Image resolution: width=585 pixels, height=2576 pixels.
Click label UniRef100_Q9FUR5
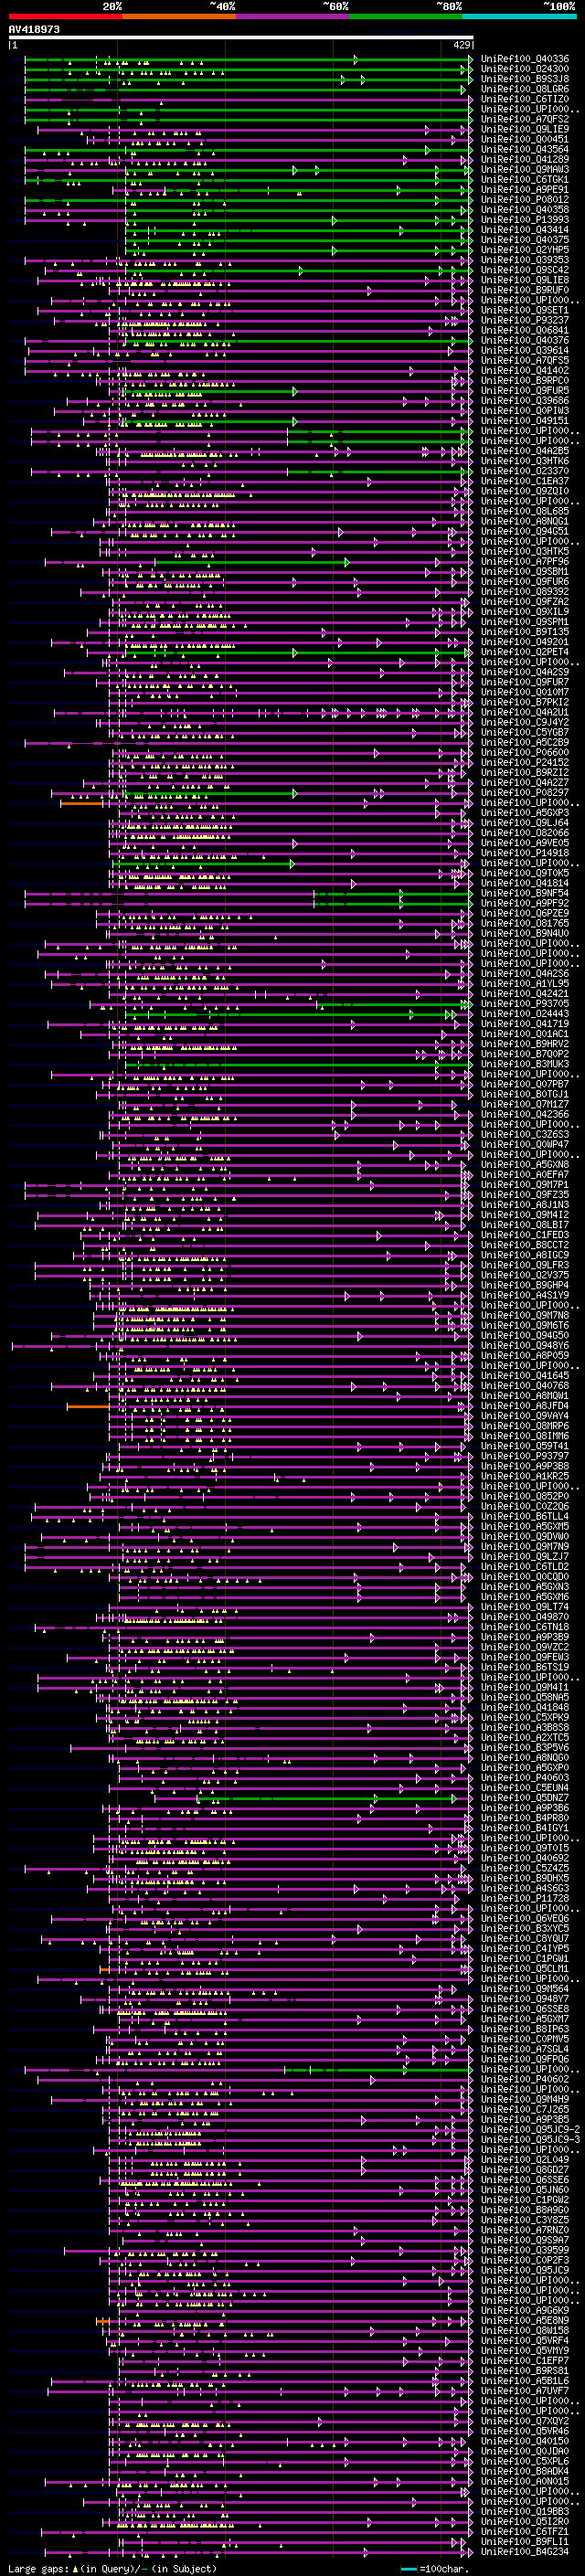click(525, 391)
